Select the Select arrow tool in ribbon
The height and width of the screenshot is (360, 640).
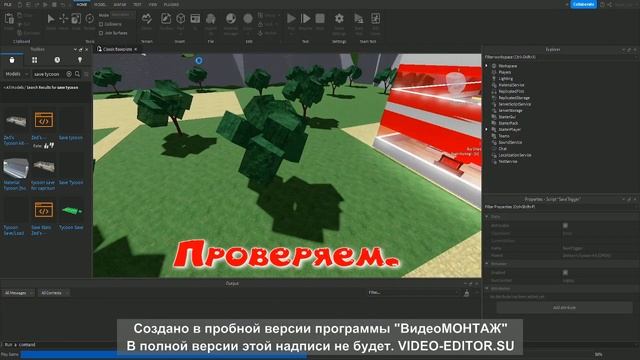(x=51, y=19)
